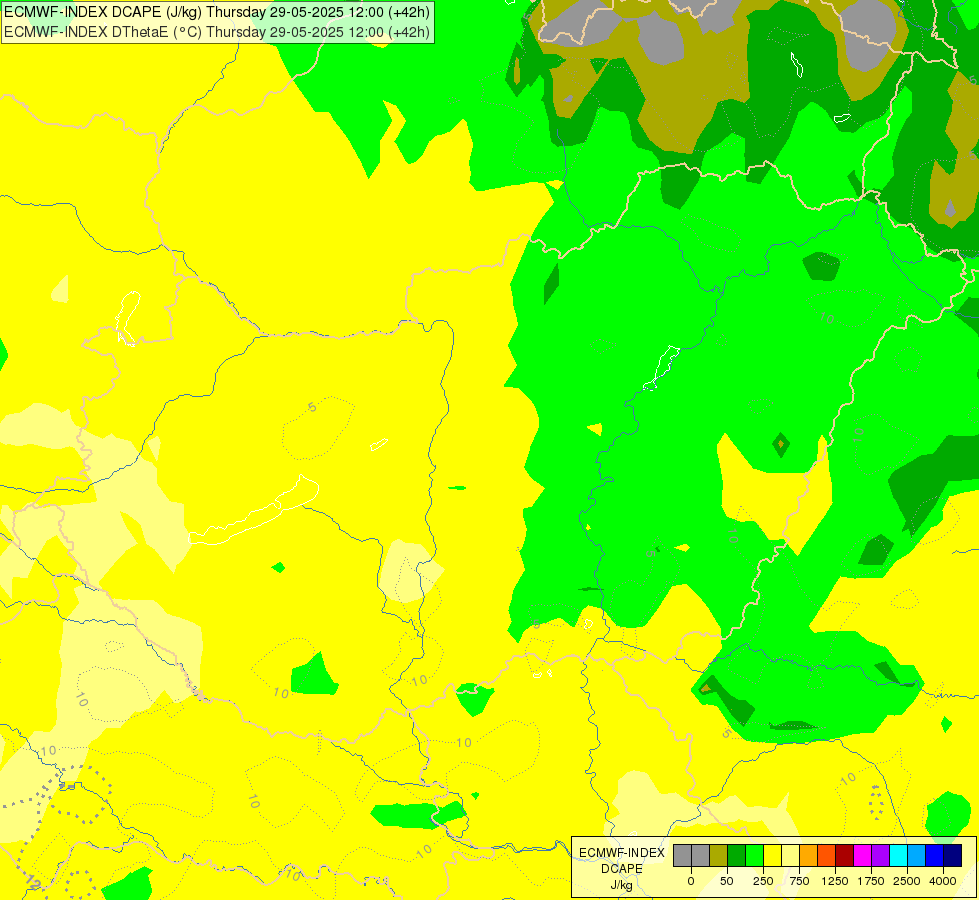The height and width of the screenshot is (900, 979).
Task: Click the 'ECMWF-INDEX' legend label
Action: tap(622, 853)
